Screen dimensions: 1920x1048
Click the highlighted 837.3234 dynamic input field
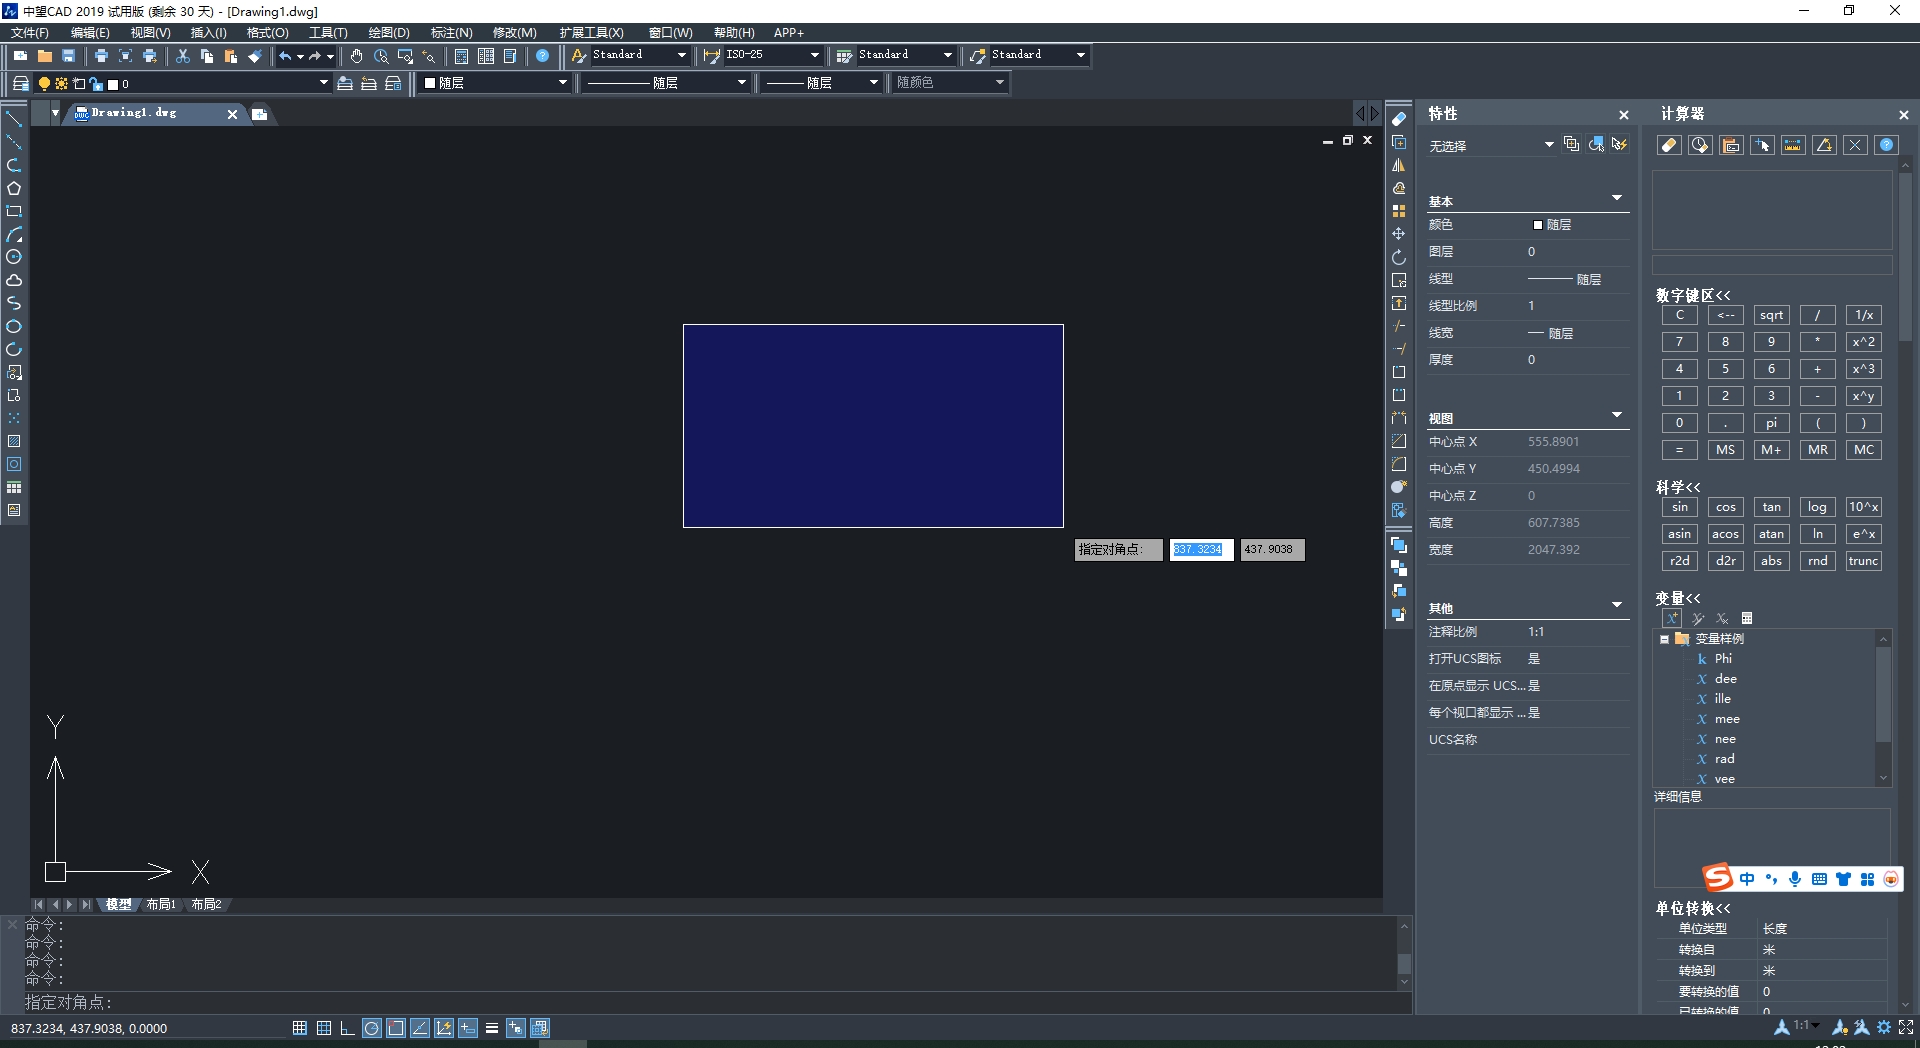point(1201,549)
